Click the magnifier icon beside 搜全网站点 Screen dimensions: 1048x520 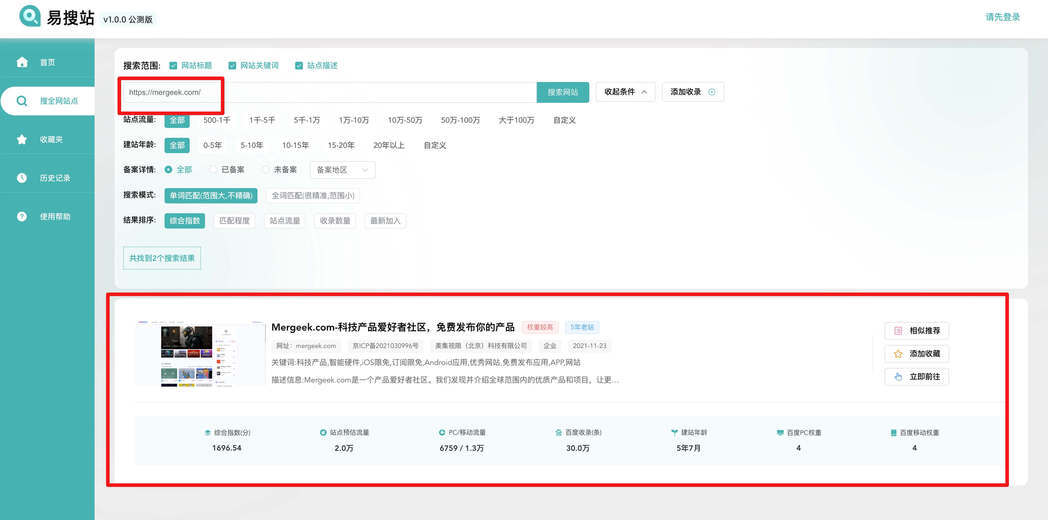(x=22, y=101)
